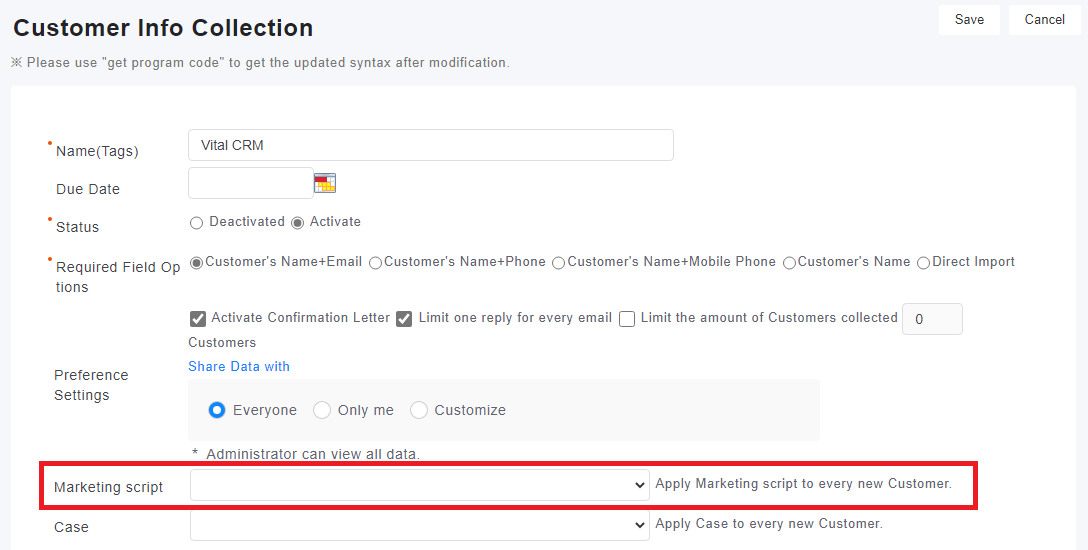Expand the Case dropdown
Screen dimensions: 1088x550
(419, 524)
